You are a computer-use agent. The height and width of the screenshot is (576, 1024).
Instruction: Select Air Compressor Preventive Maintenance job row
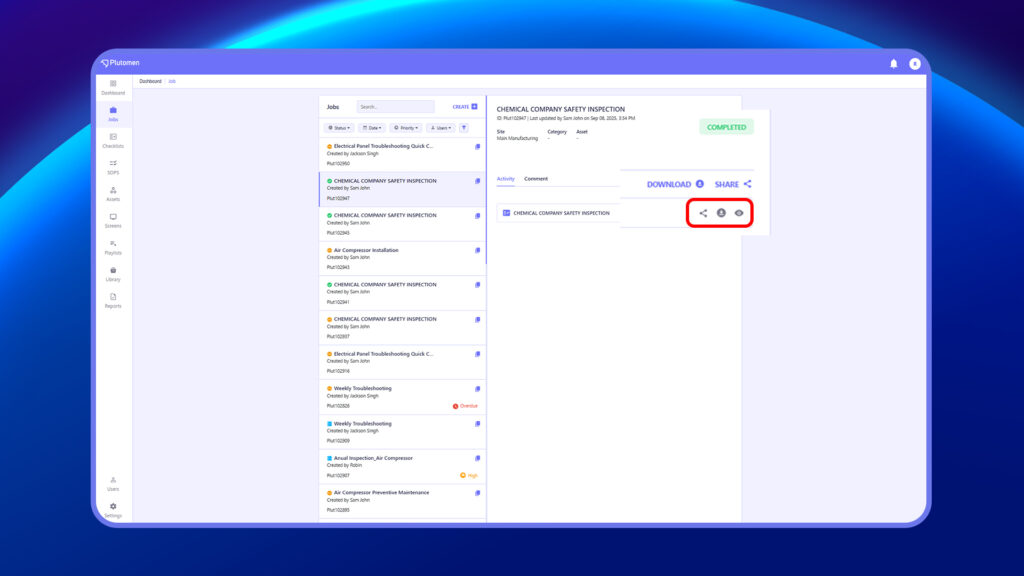tap(402, 501)
